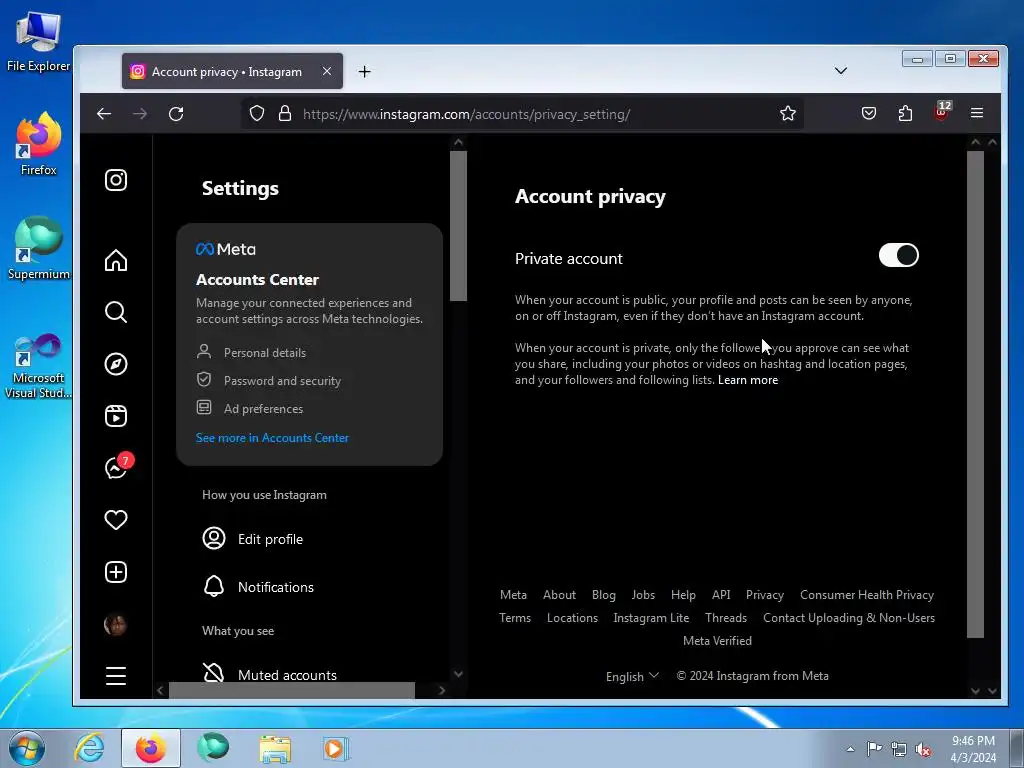The image size is (1024, 768).
Task: Click the Meta footer link
Action: (x=513, y=595)
